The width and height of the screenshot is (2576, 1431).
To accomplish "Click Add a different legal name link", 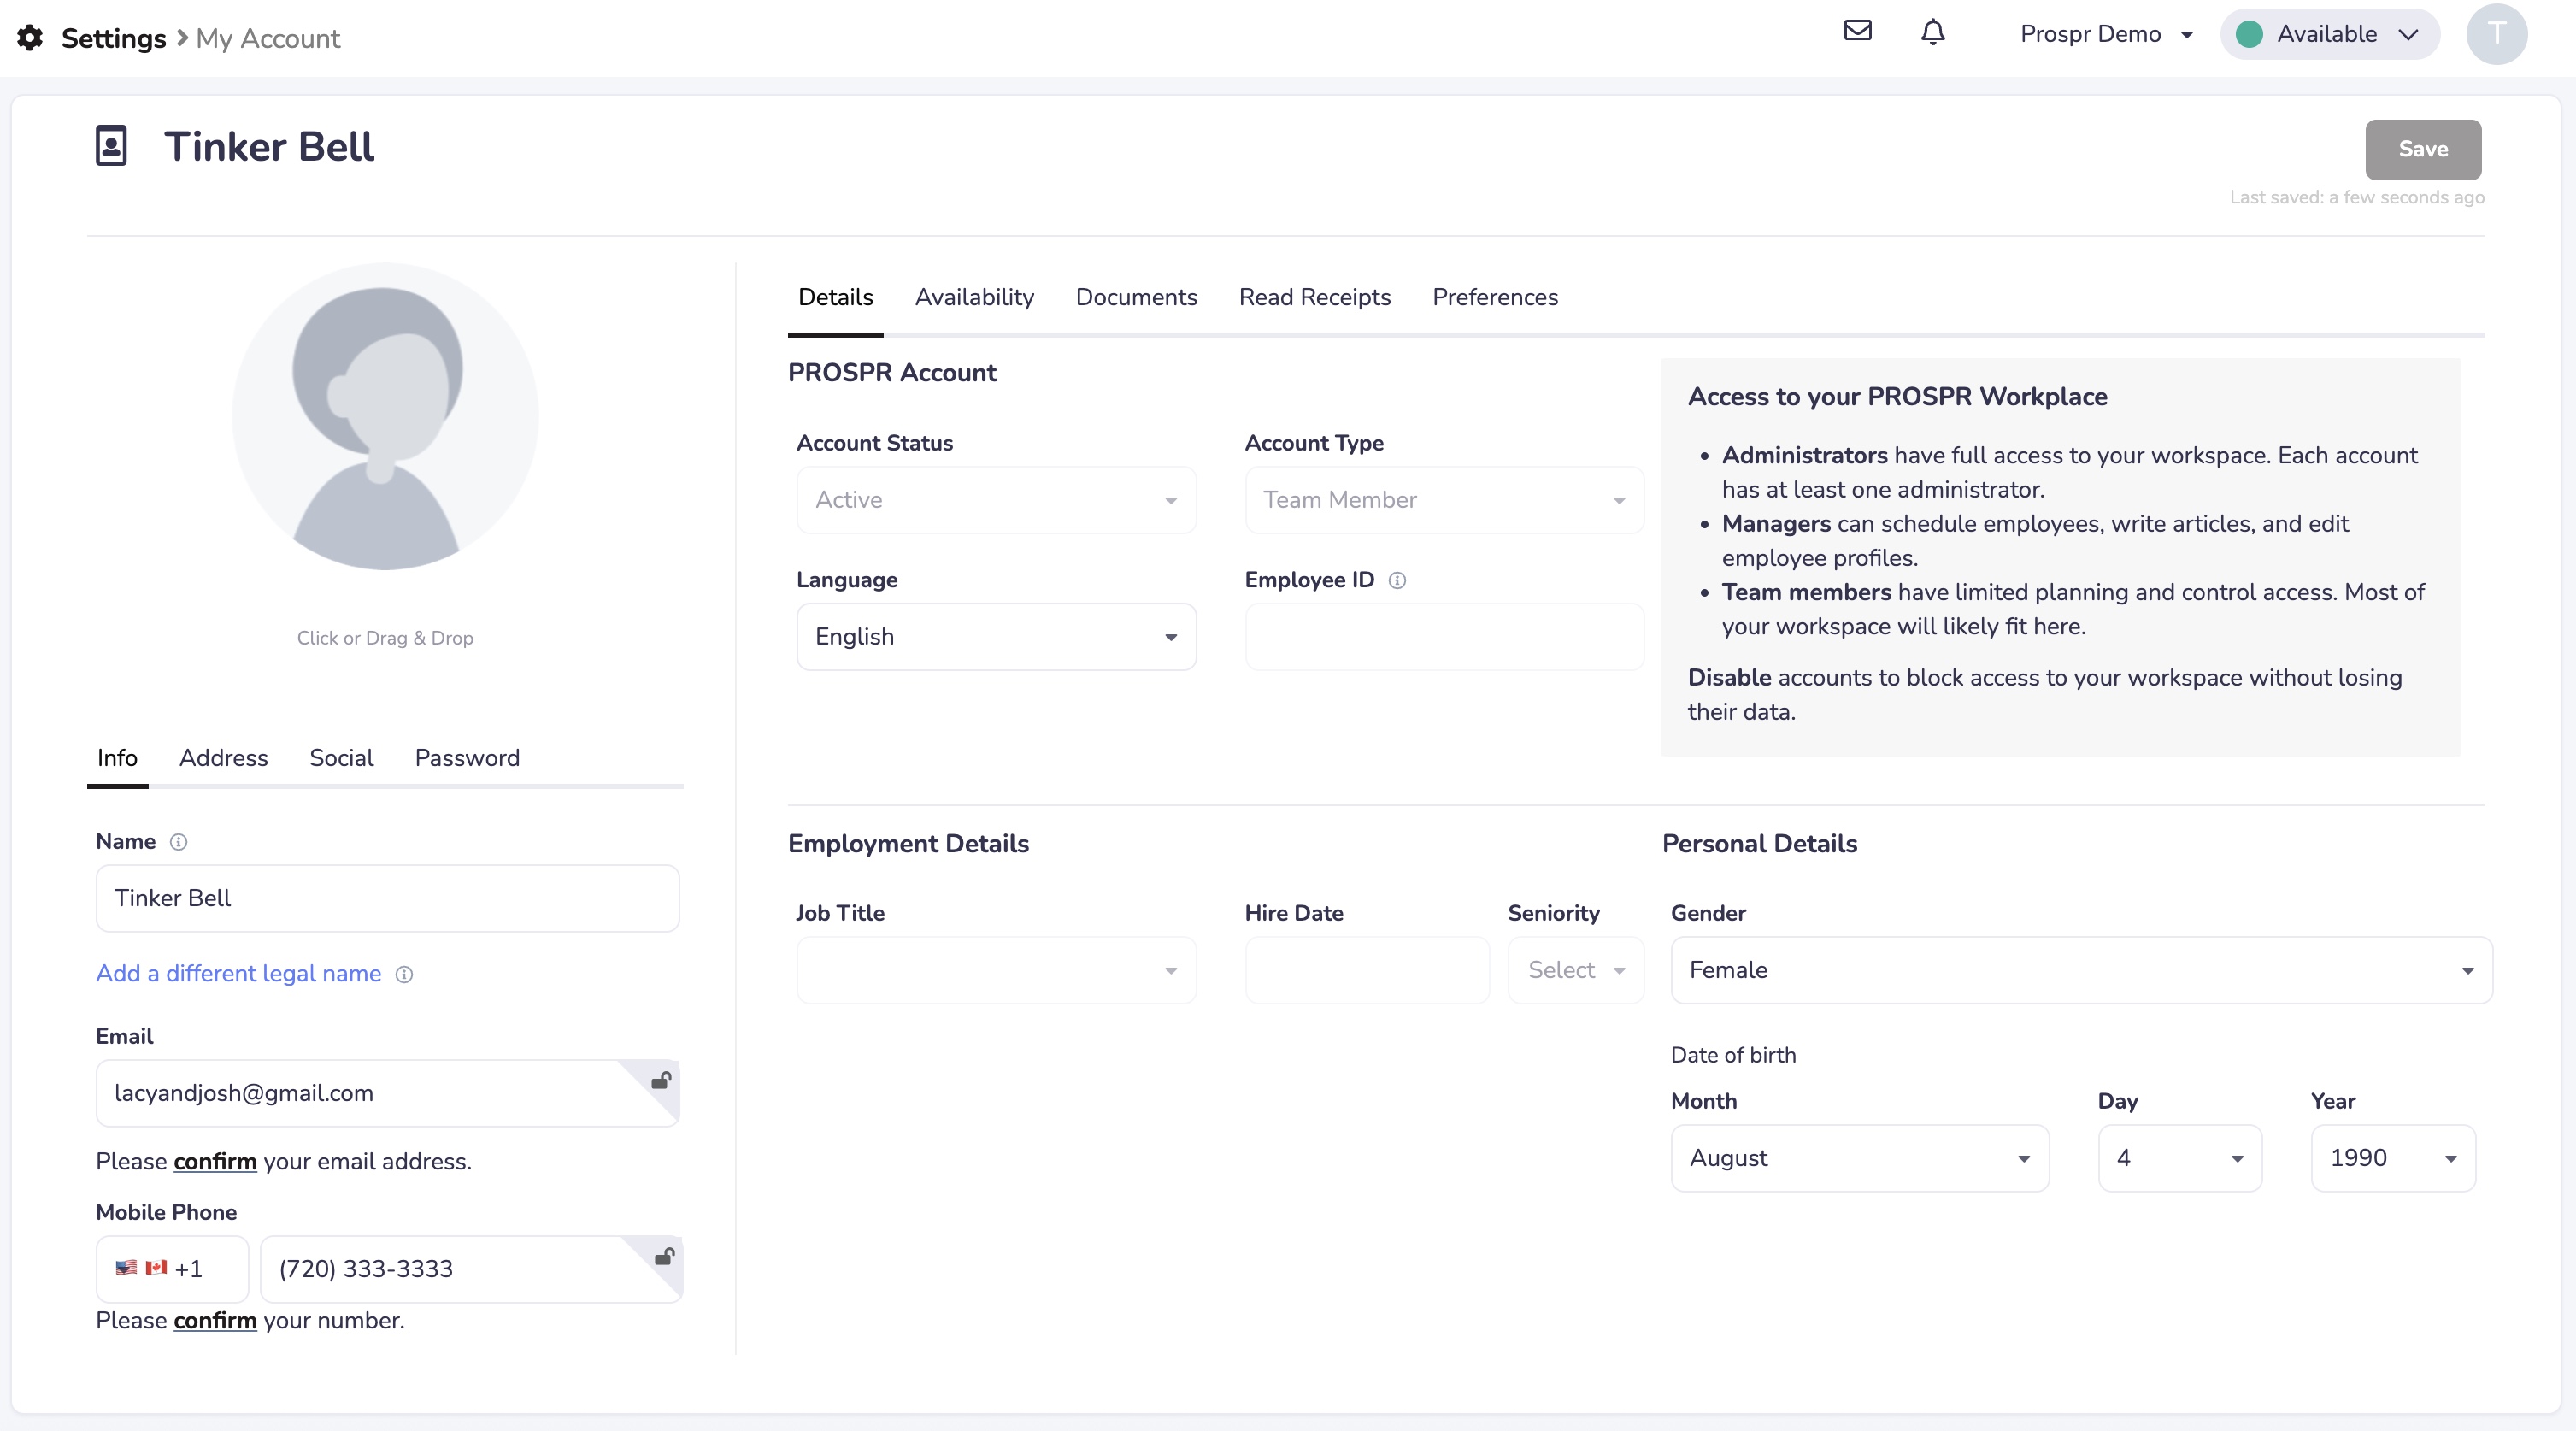I will coord(238,974).
